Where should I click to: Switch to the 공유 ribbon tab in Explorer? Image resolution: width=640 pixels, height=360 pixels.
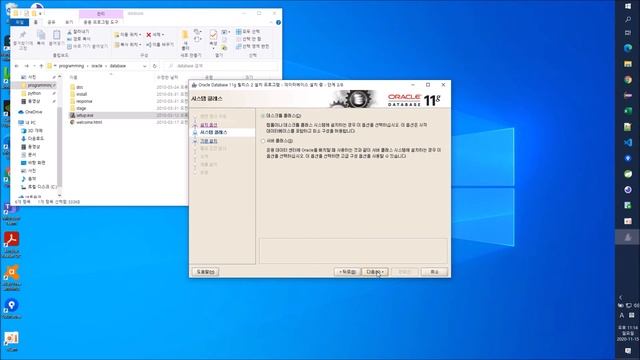click(51, 22)
